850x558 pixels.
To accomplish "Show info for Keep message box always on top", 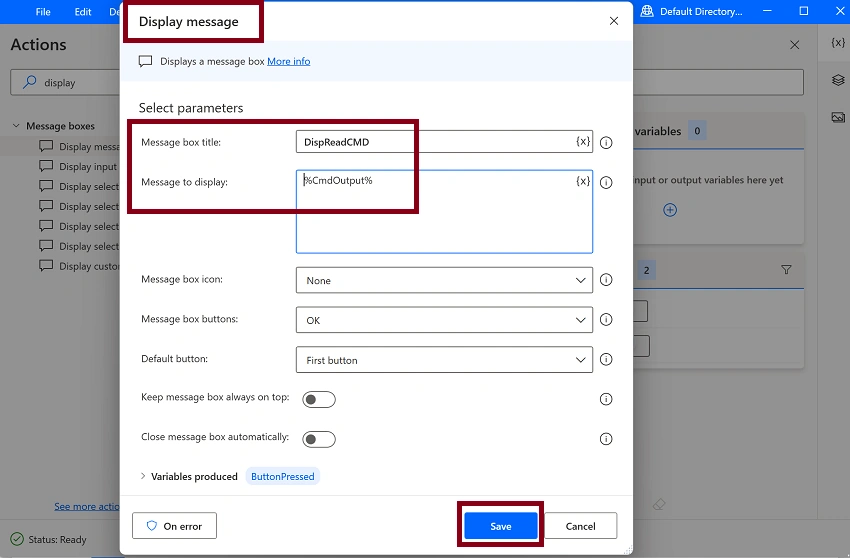I will coord(606,399).
